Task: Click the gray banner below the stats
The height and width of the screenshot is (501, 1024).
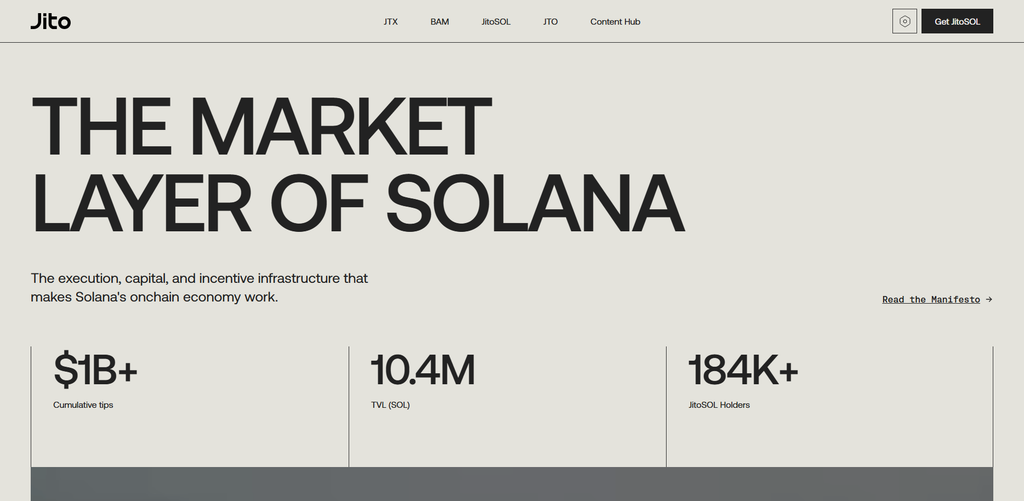Action: [512, 484]
